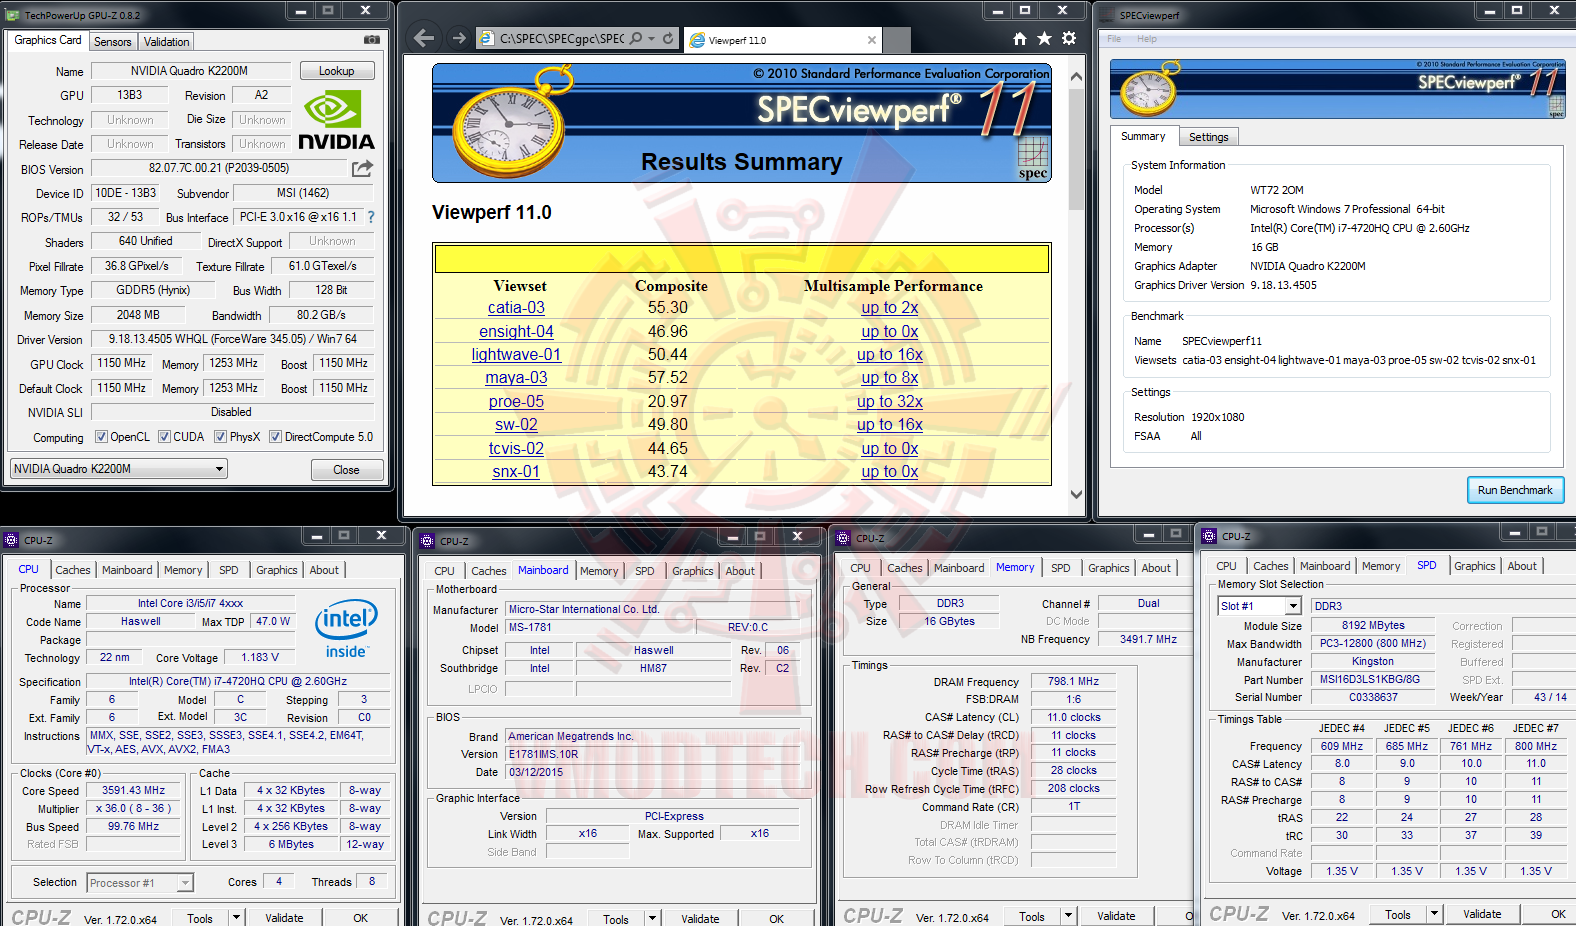Click the stopwatch image in SPECviewperf app

coord(1148,89)
